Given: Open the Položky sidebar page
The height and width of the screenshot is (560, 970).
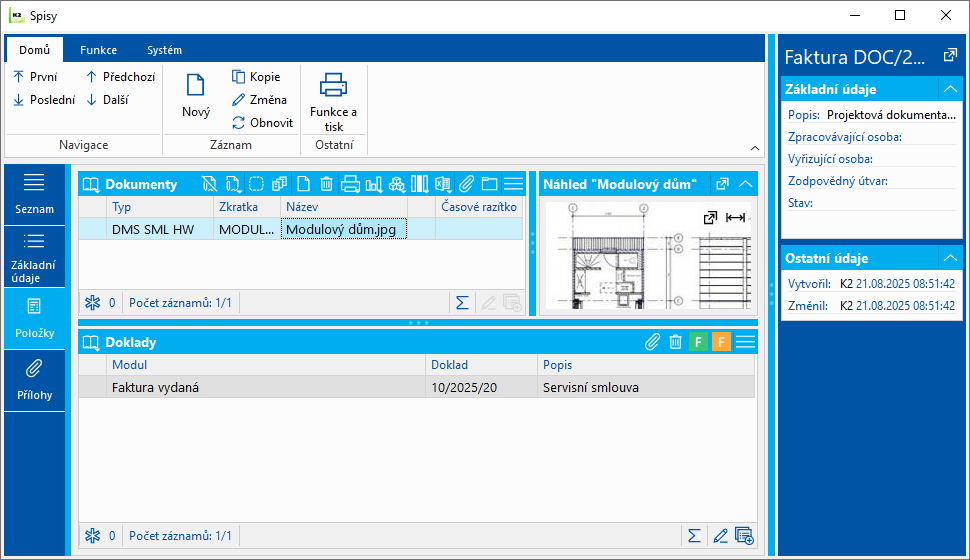Looking at the screenshot, I should (35, 319).
